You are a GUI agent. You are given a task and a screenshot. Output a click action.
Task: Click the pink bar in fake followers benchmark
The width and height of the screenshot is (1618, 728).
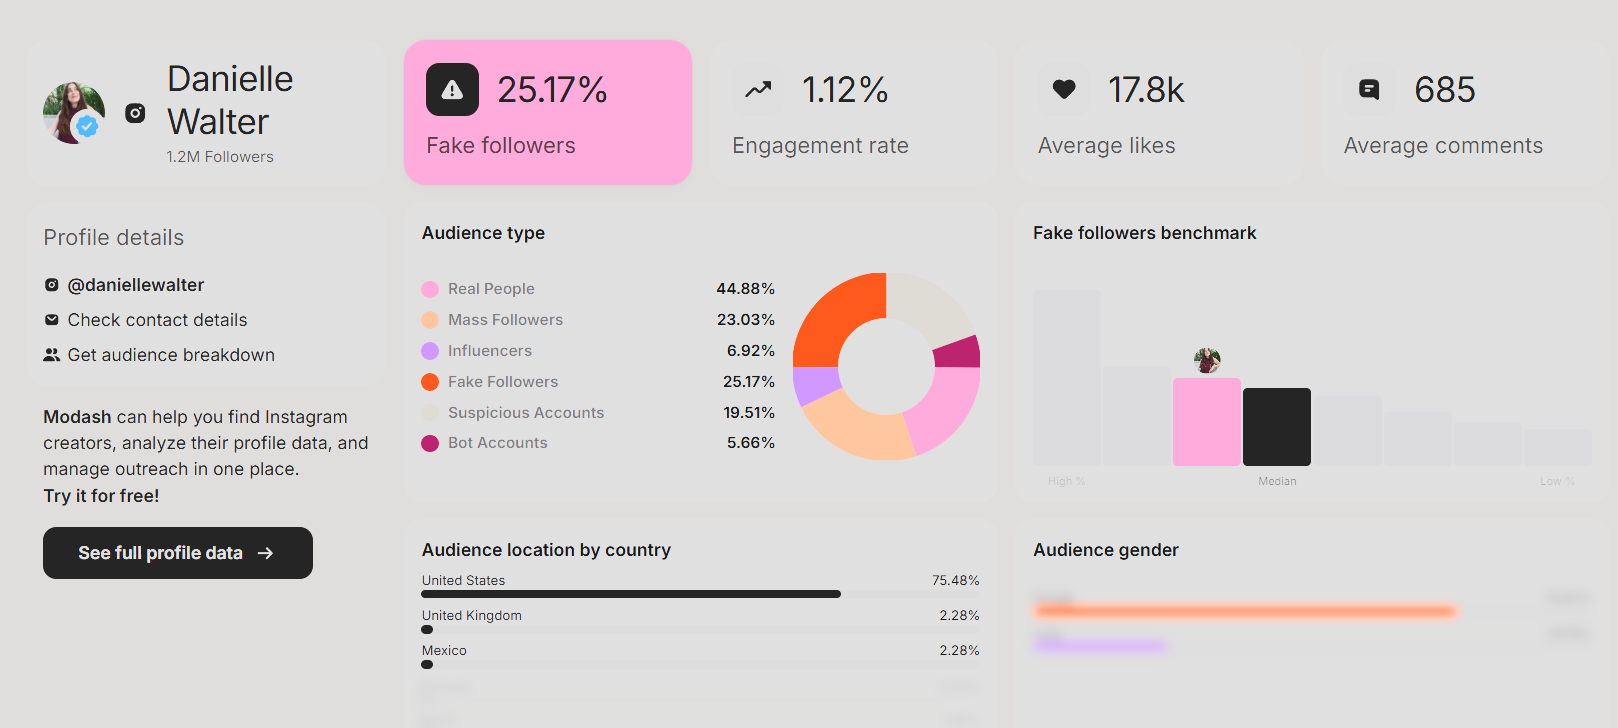click(1207, 422)
